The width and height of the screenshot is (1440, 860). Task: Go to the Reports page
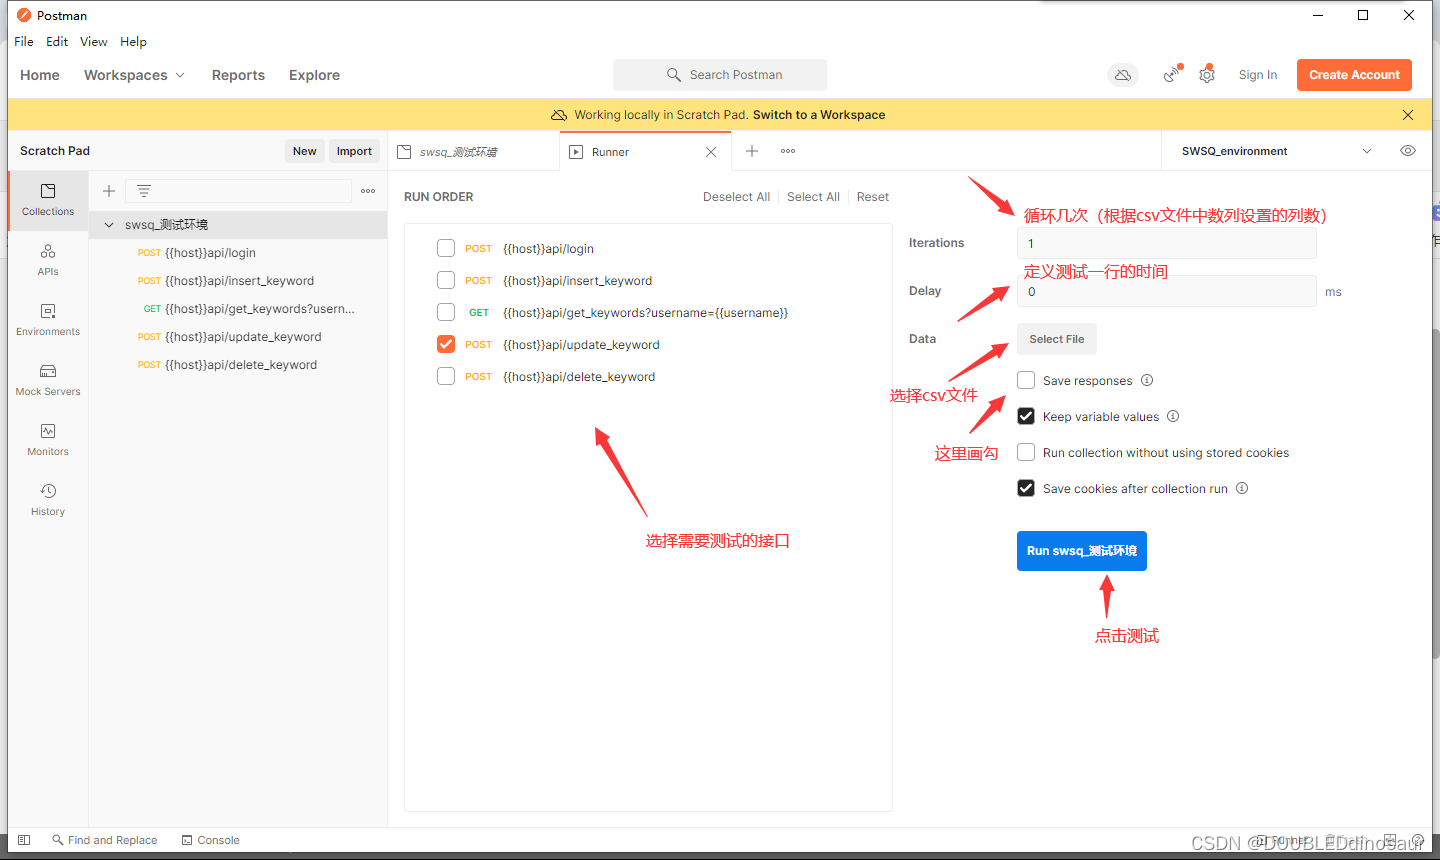[x=238, y=75]
